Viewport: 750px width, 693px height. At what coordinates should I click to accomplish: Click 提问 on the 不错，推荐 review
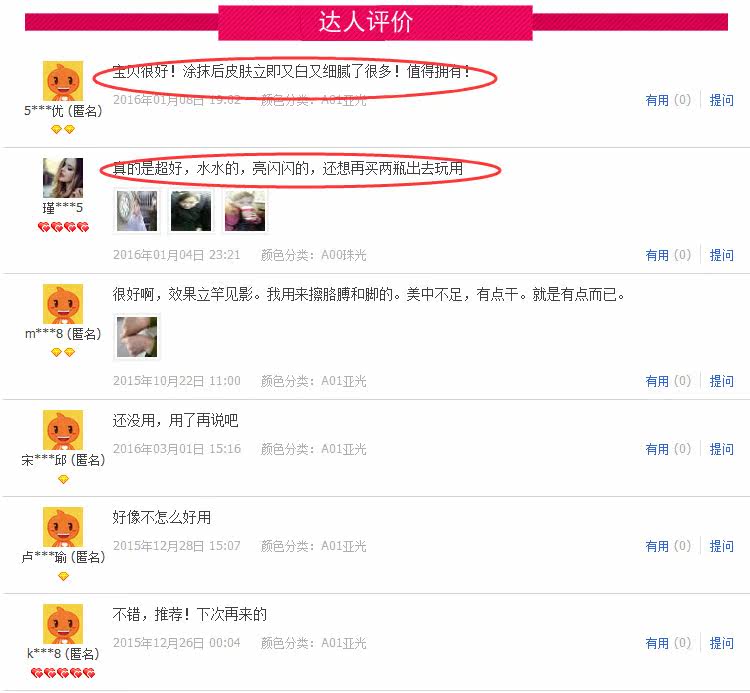(x=721, y=643)
